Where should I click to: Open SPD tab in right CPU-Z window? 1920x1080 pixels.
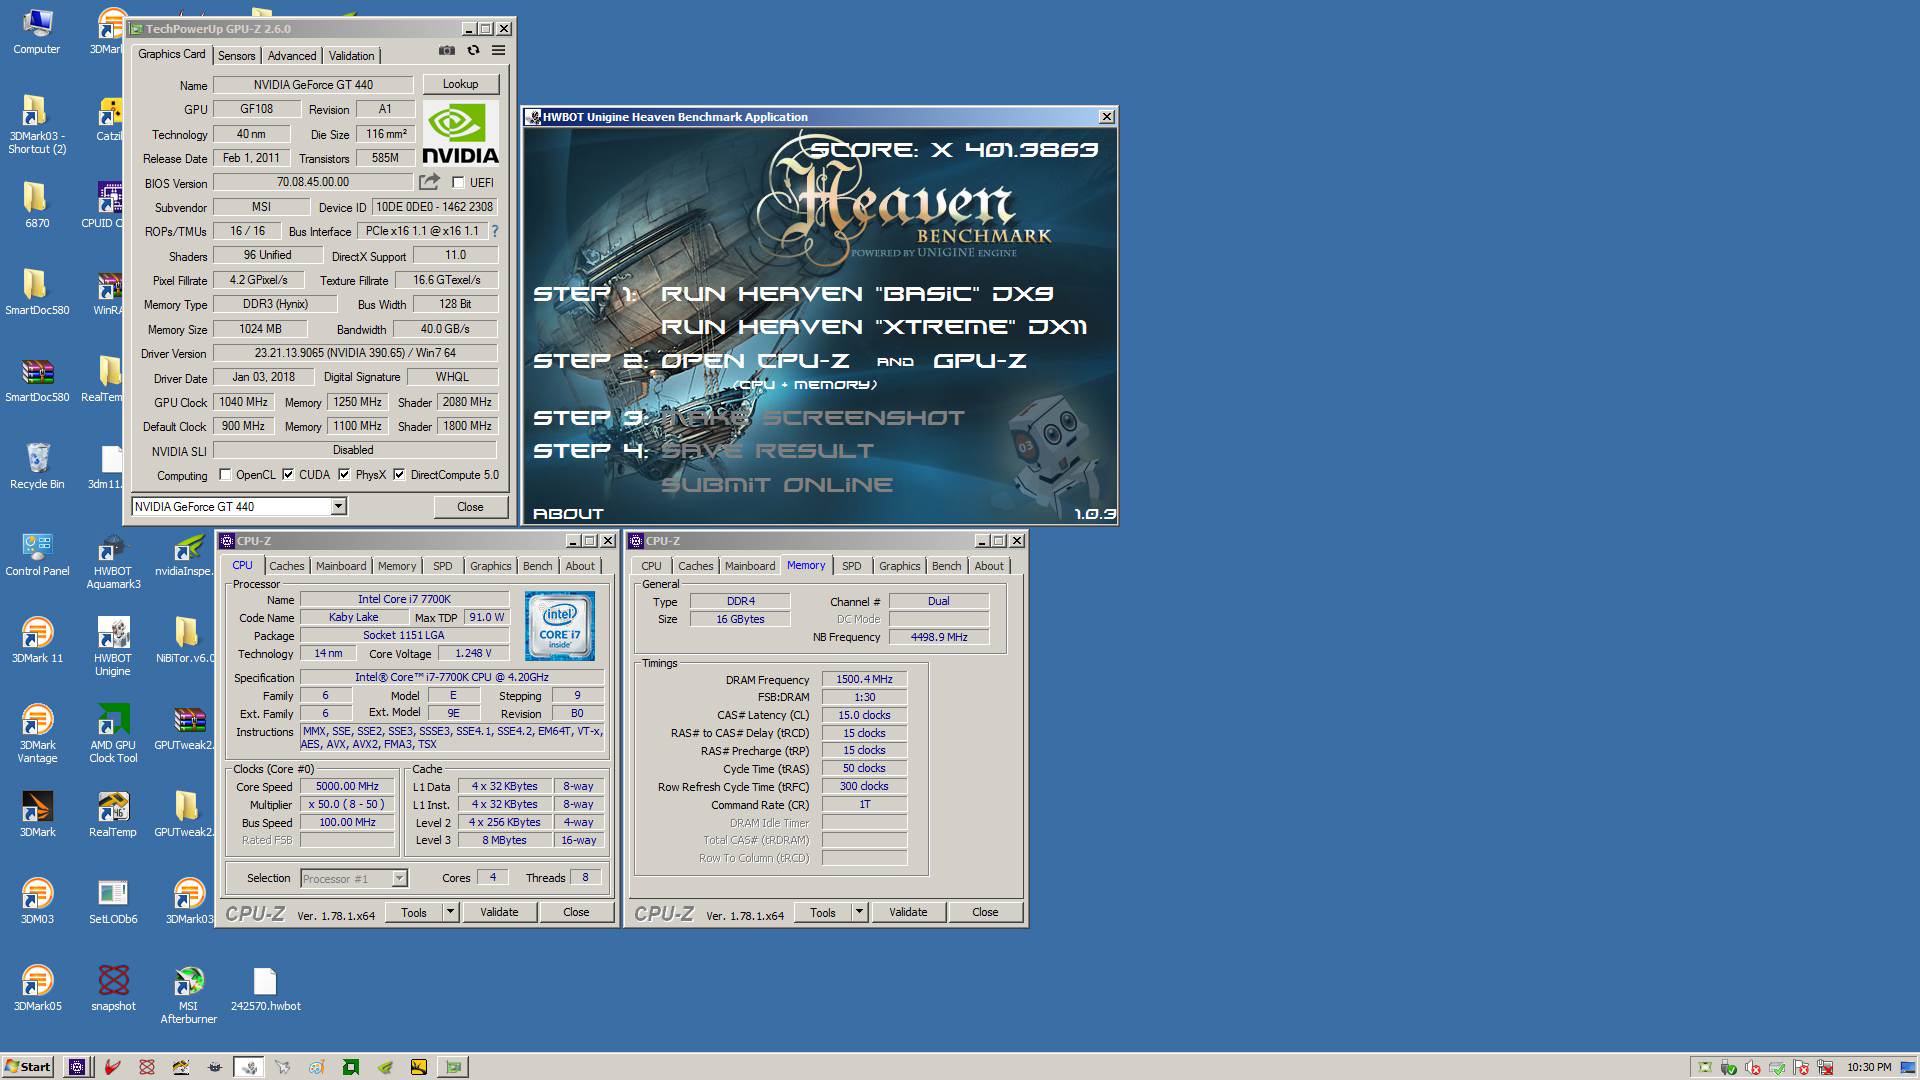click(x=852, y=566)
